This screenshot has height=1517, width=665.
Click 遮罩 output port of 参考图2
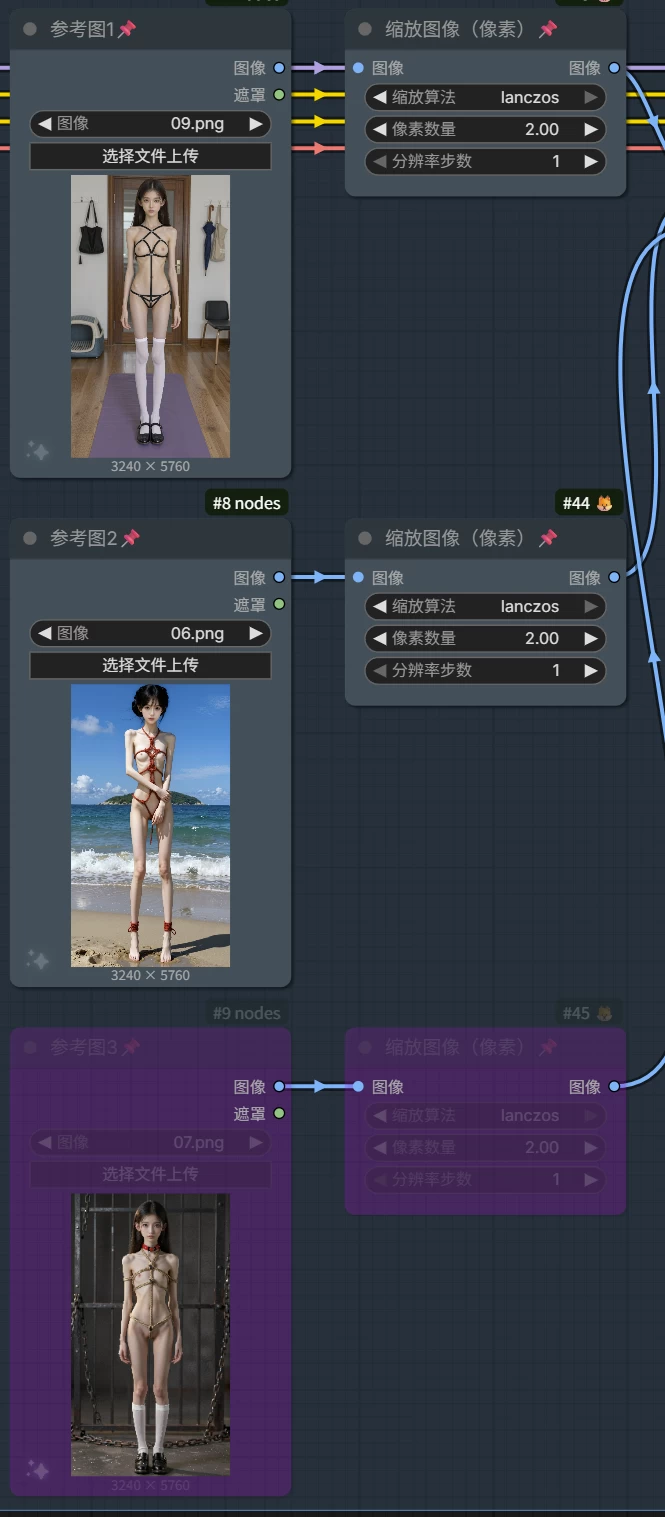279,604
